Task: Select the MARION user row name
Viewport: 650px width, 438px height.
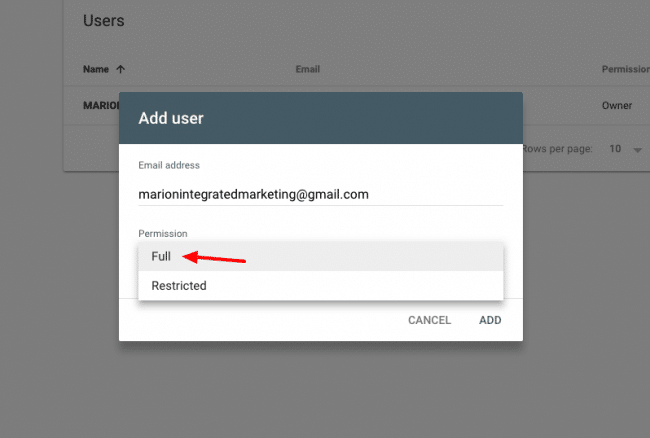Action: pos(100,104)
